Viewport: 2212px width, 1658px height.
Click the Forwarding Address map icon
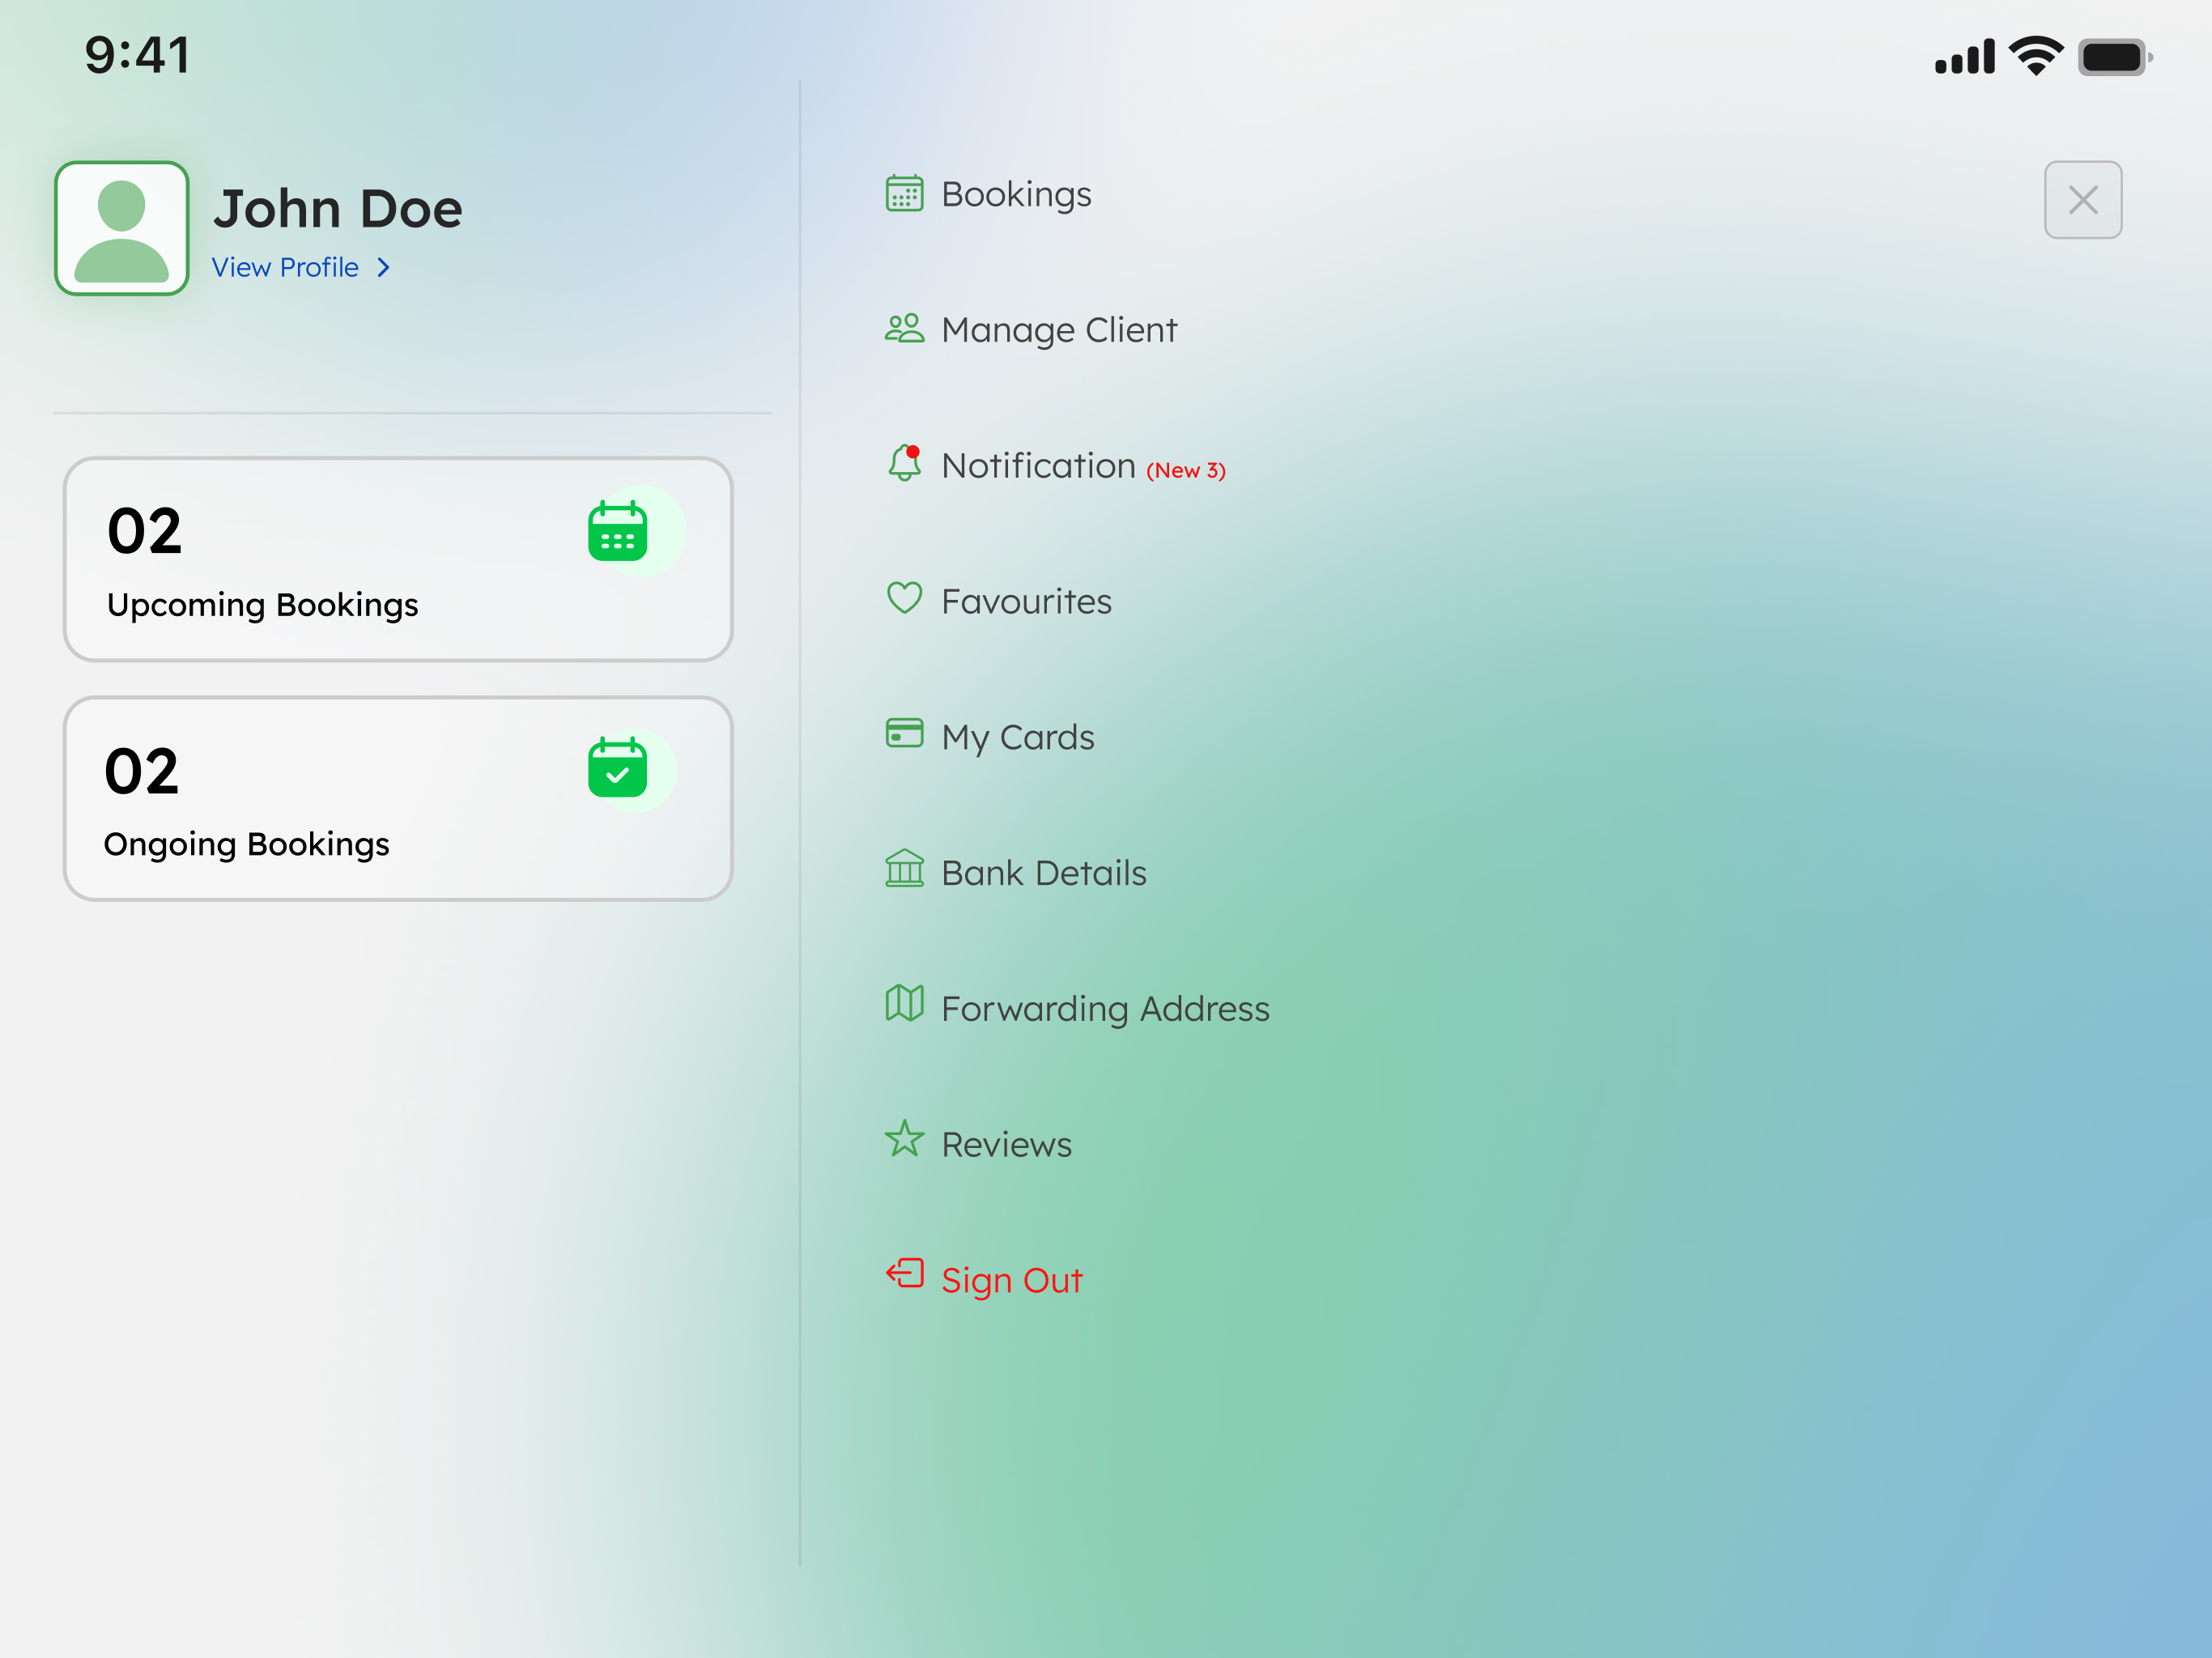pos(904,1003)
